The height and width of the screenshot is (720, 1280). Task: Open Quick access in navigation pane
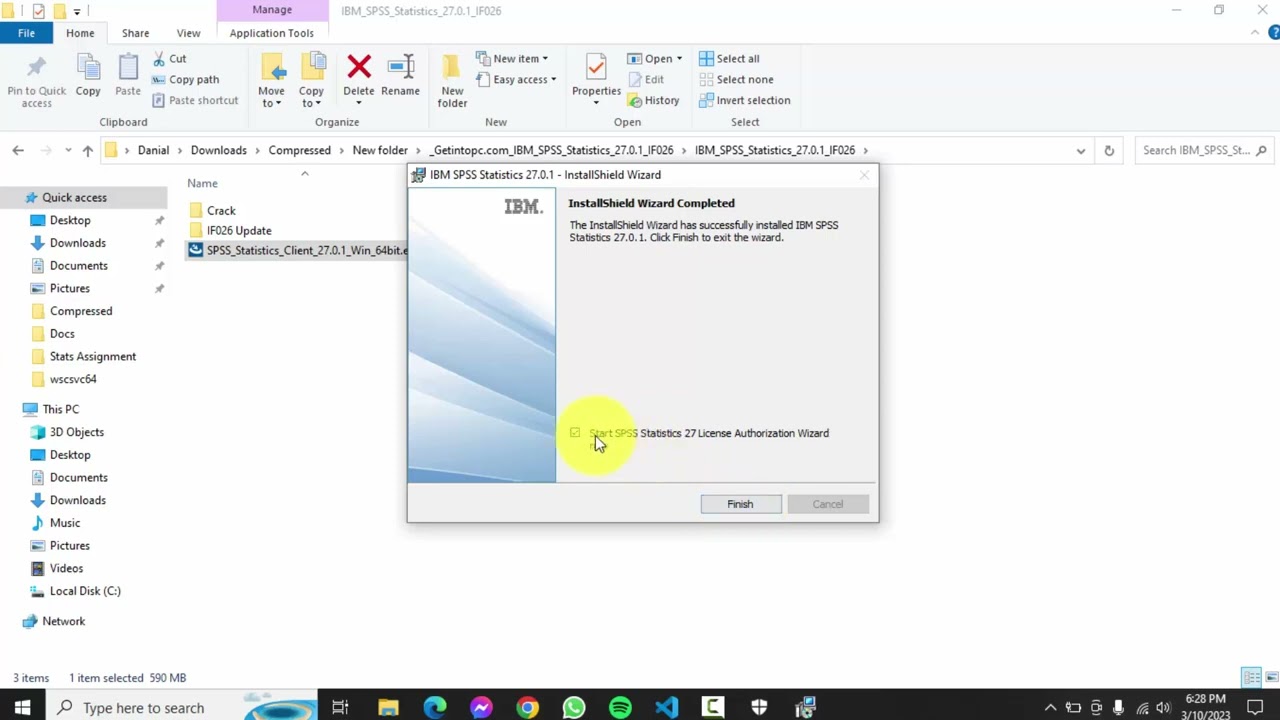(x=74, y=198)
